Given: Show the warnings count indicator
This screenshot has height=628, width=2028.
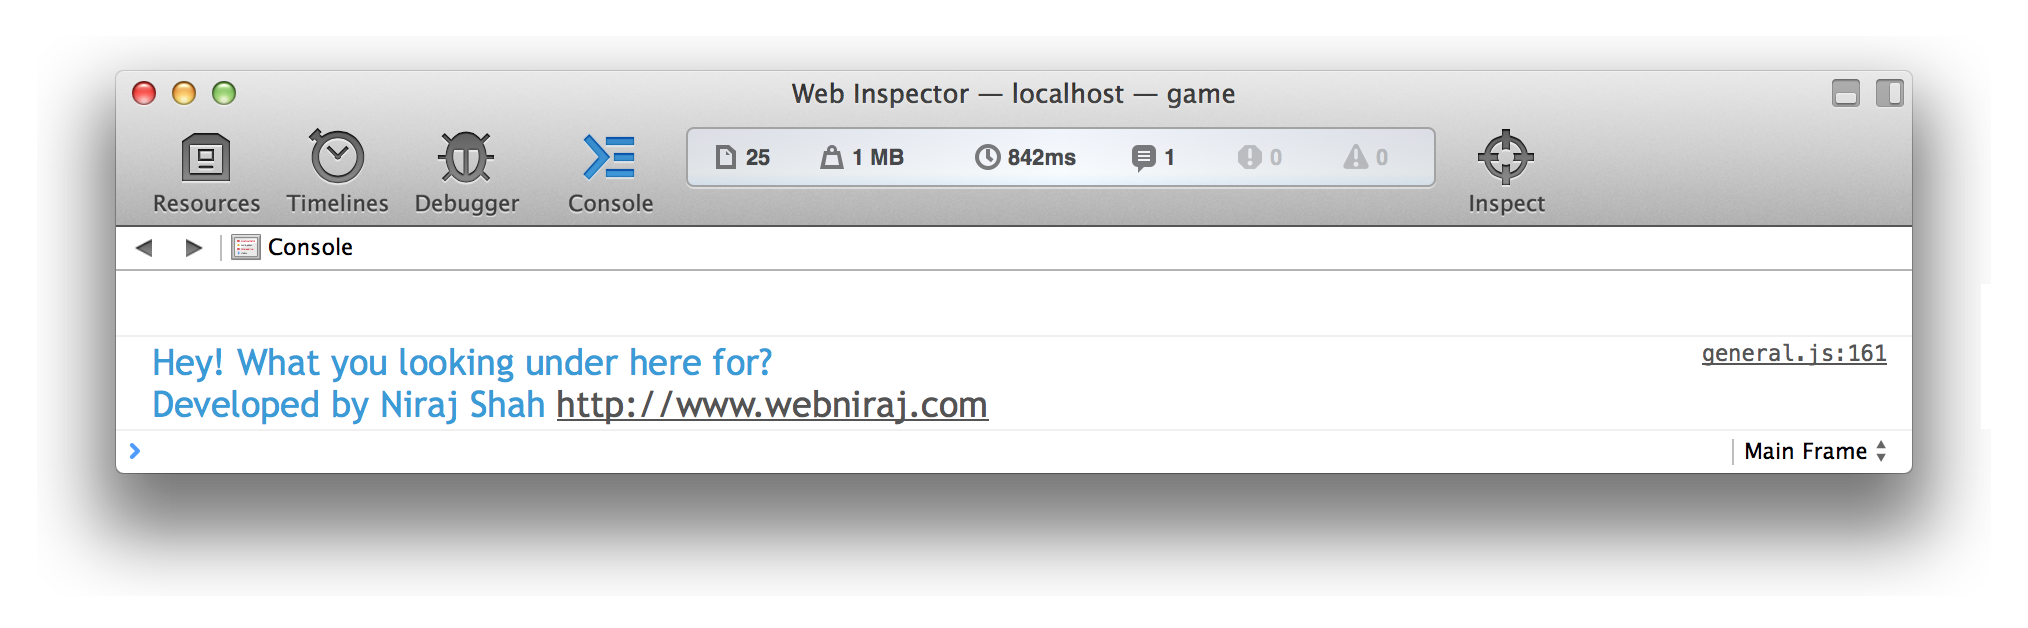Looking at the screenshot, I should click(1366, 157).
